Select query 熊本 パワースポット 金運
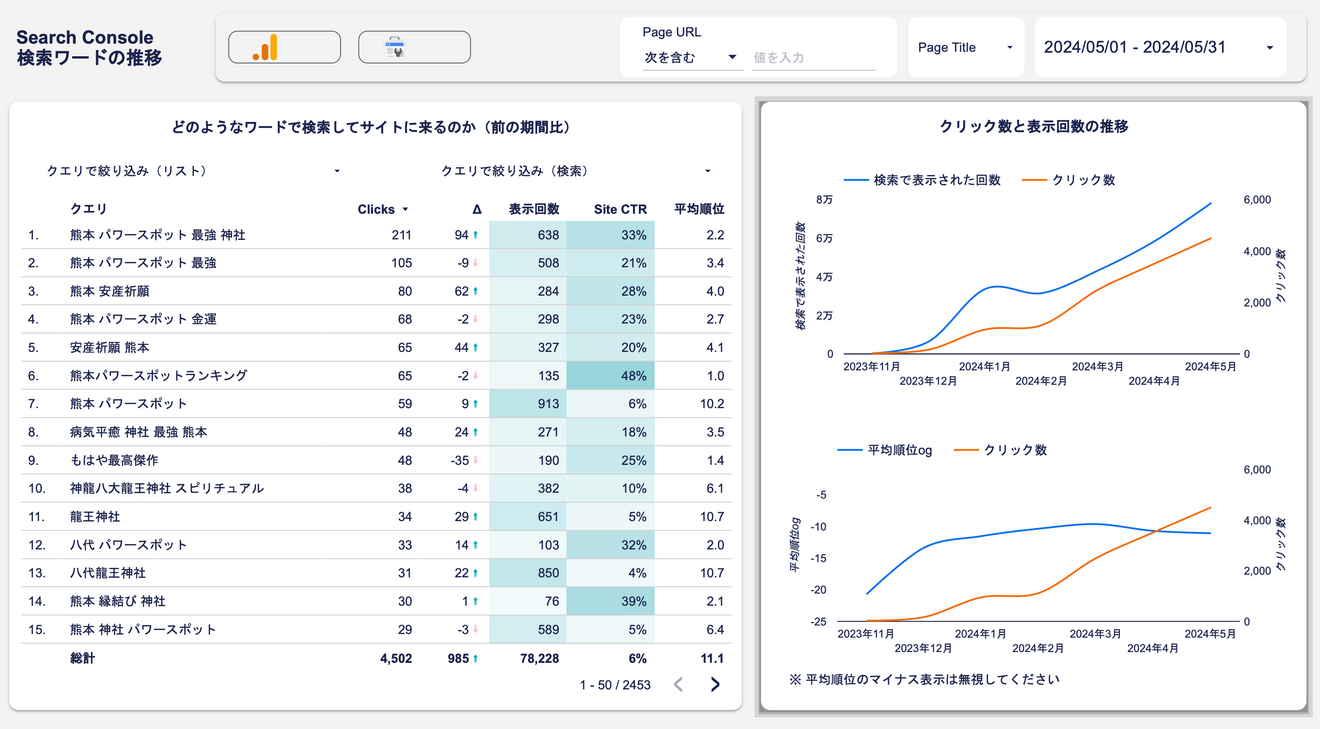The width and height of the screenshot is (1320, 729). tap(143, 319)
